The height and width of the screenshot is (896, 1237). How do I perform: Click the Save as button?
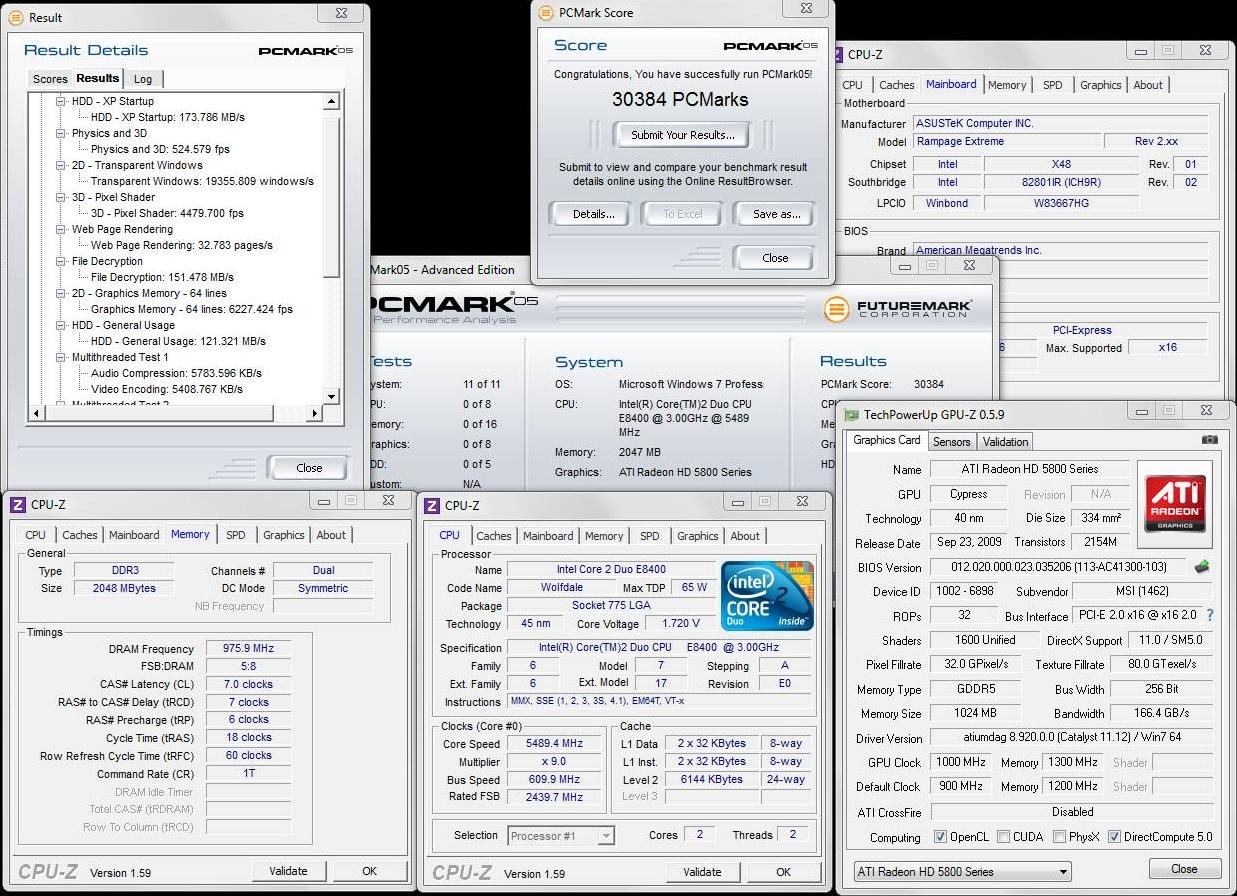coord(777,214)
